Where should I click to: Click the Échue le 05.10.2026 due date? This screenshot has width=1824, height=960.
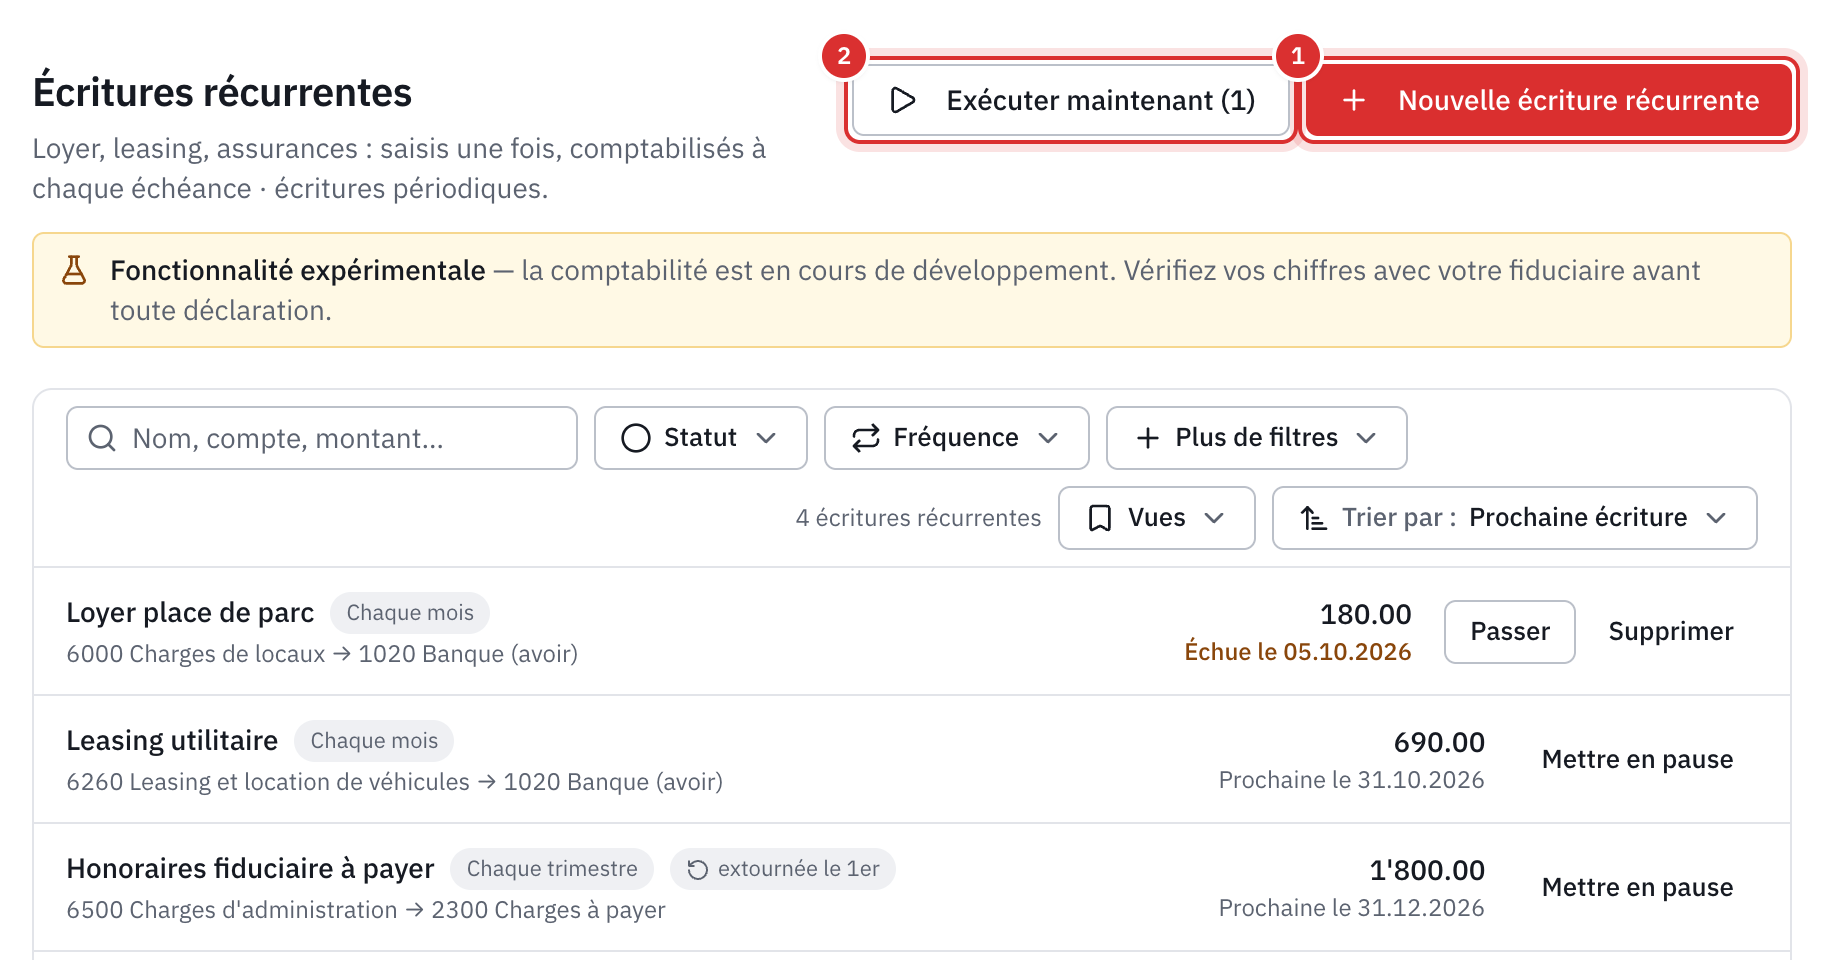(x=1298, y=652)
